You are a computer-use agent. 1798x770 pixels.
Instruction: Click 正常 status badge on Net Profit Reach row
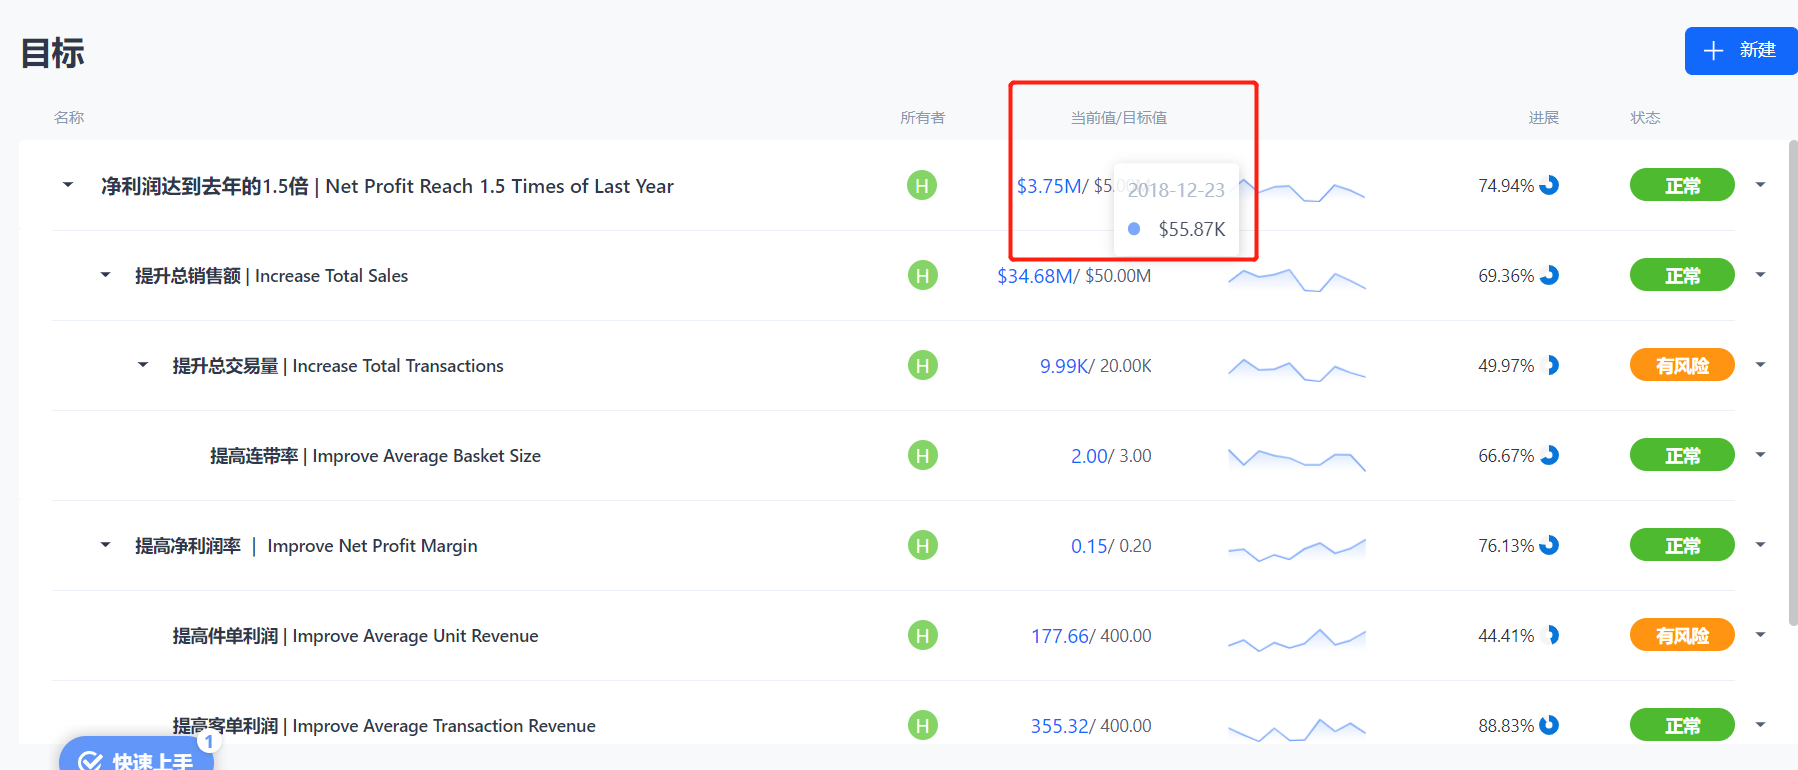coord(1682,185)
